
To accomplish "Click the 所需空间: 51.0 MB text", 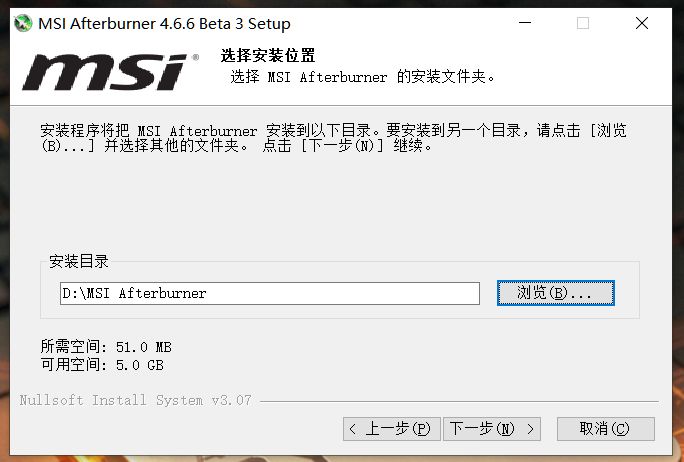I will [106, 347].
